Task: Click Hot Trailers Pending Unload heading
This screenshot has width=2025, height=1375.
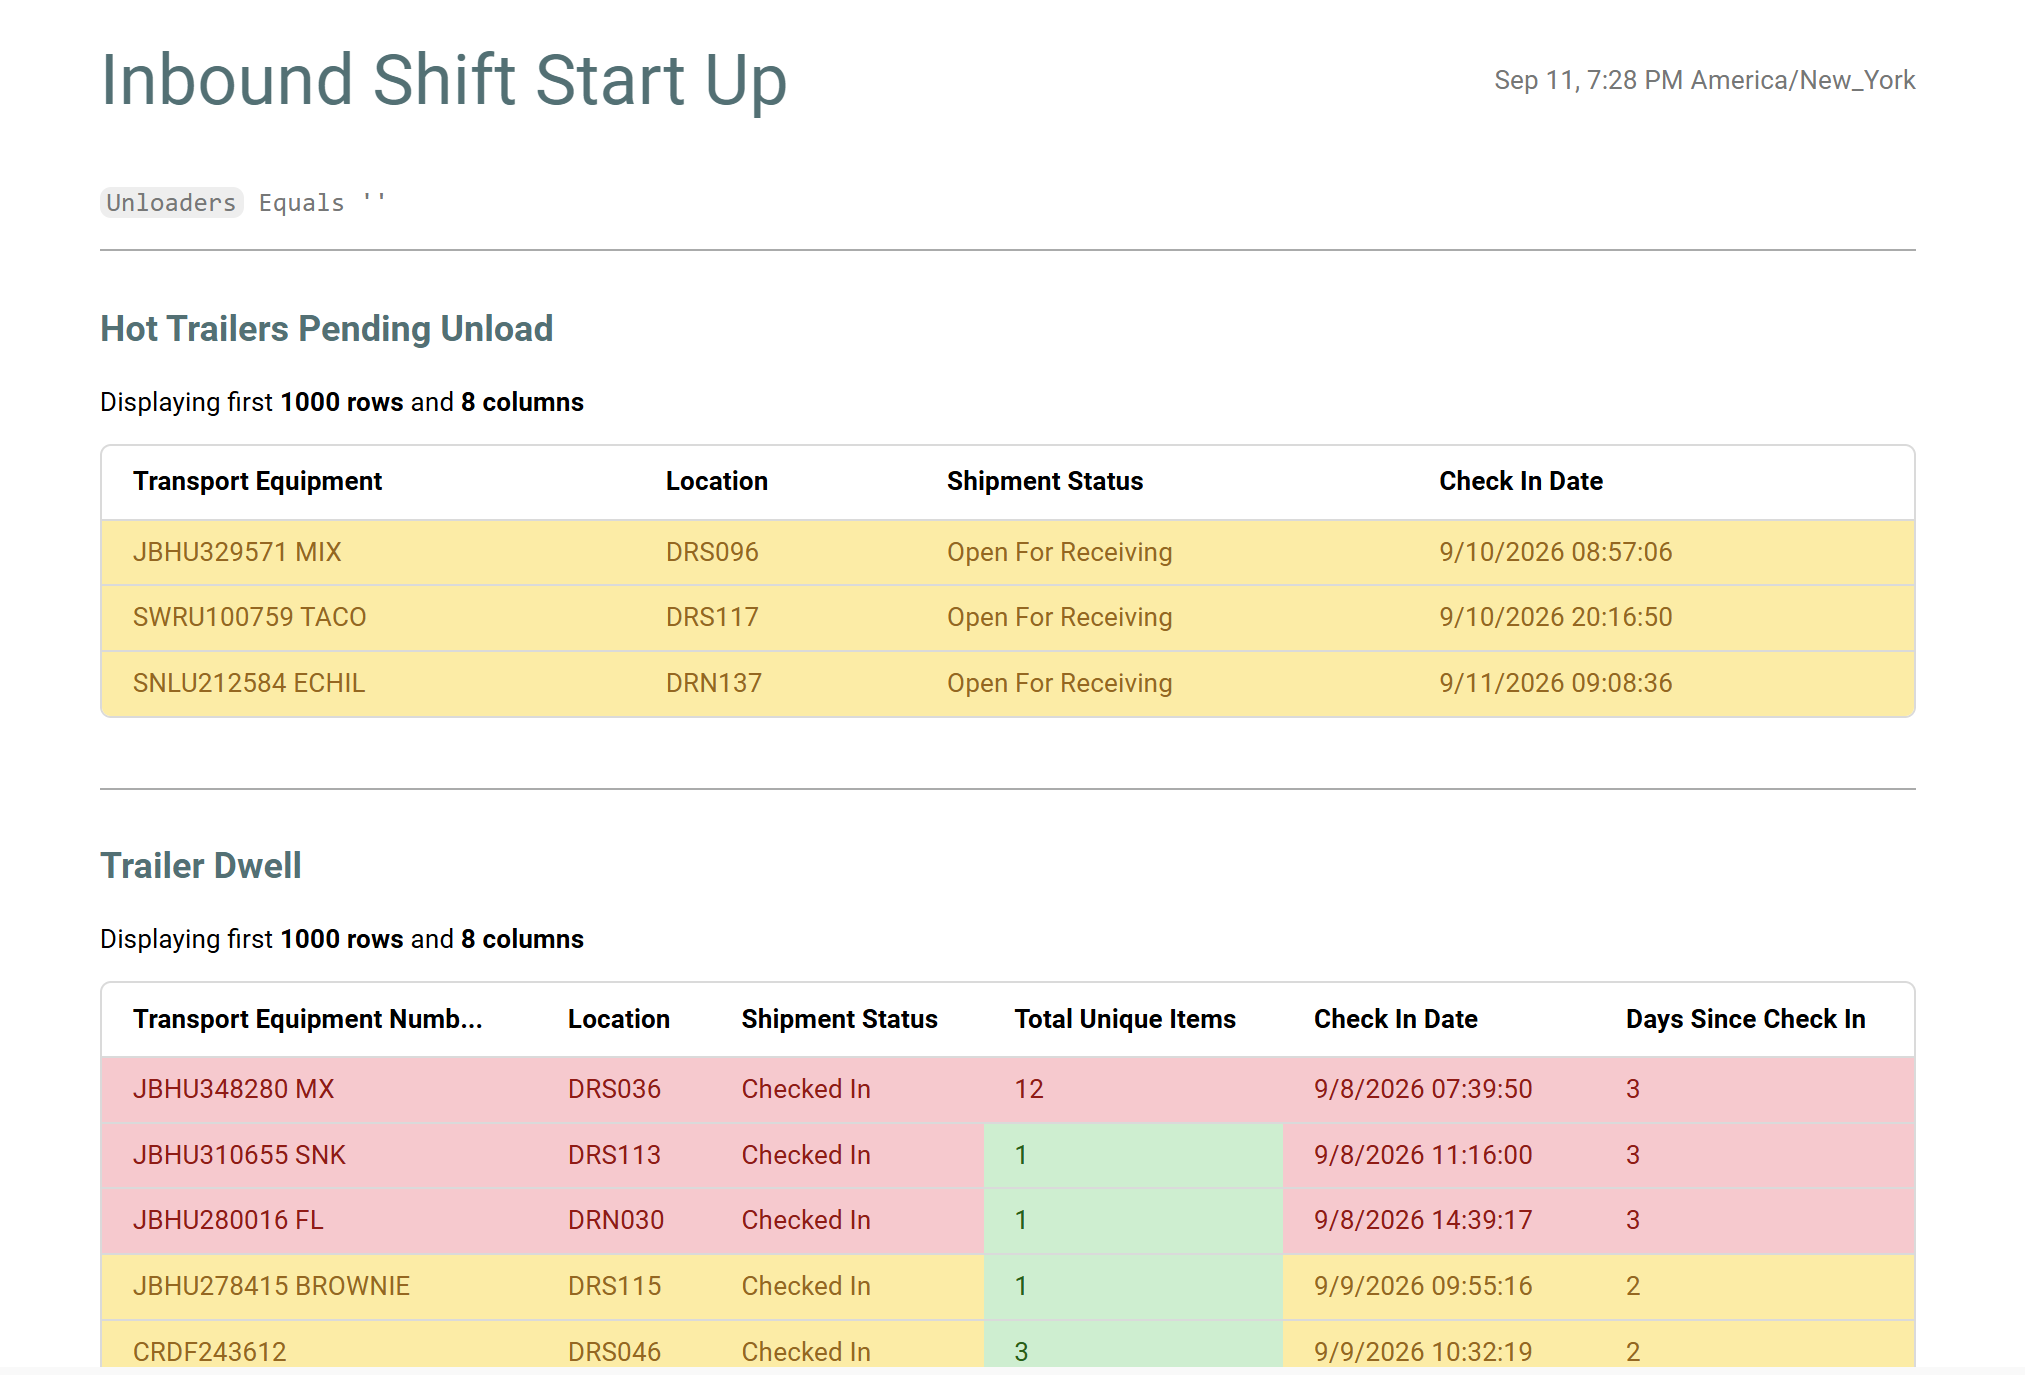Action: click(x=326, y=329)
